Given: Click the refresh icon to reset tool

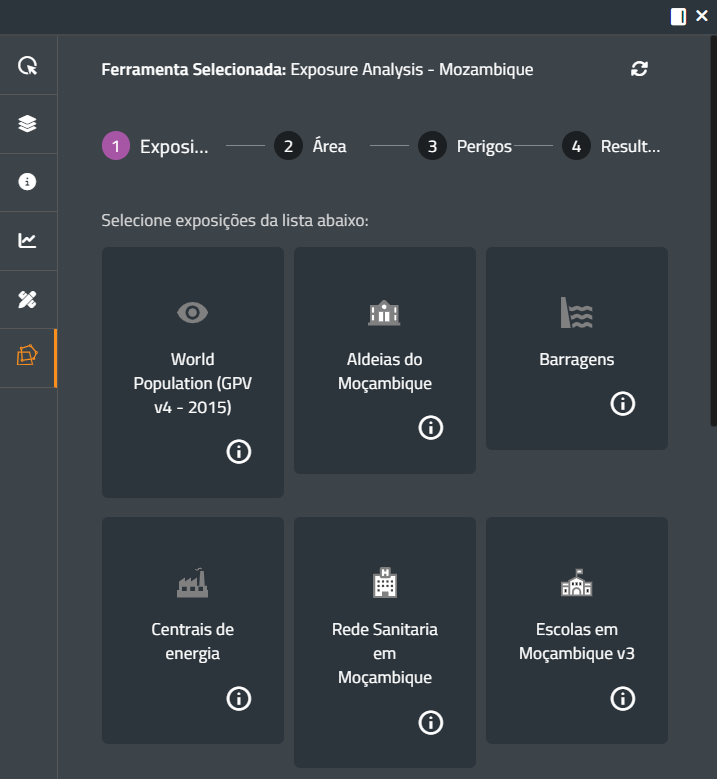Looking at the screenshot, I should 639,69.
